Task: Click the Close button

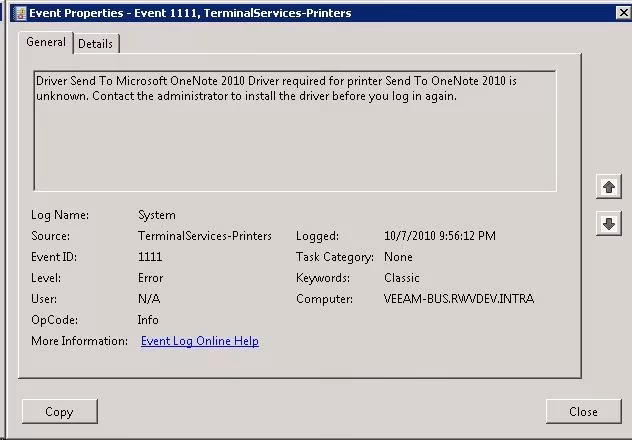Action: (x=583, y=411)
